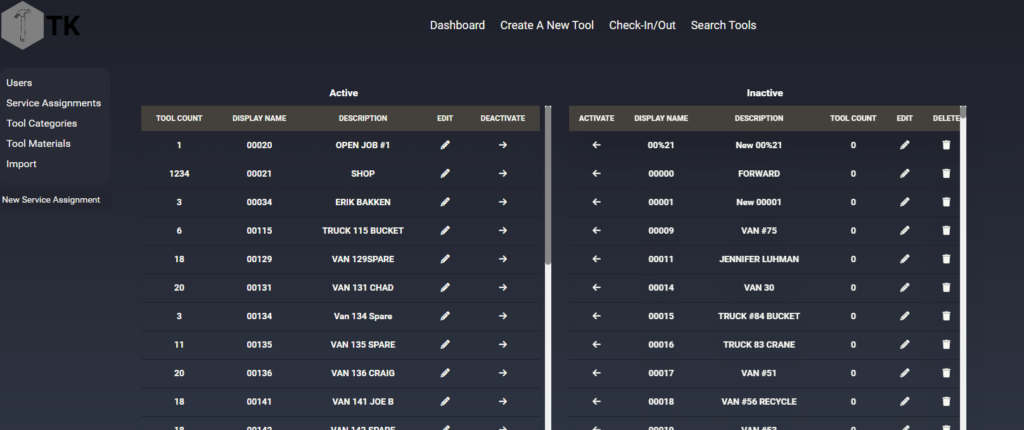Activate the VAN #56 RECYCLE assignment
1024x430 pixels.
click(x=596, y=402)
